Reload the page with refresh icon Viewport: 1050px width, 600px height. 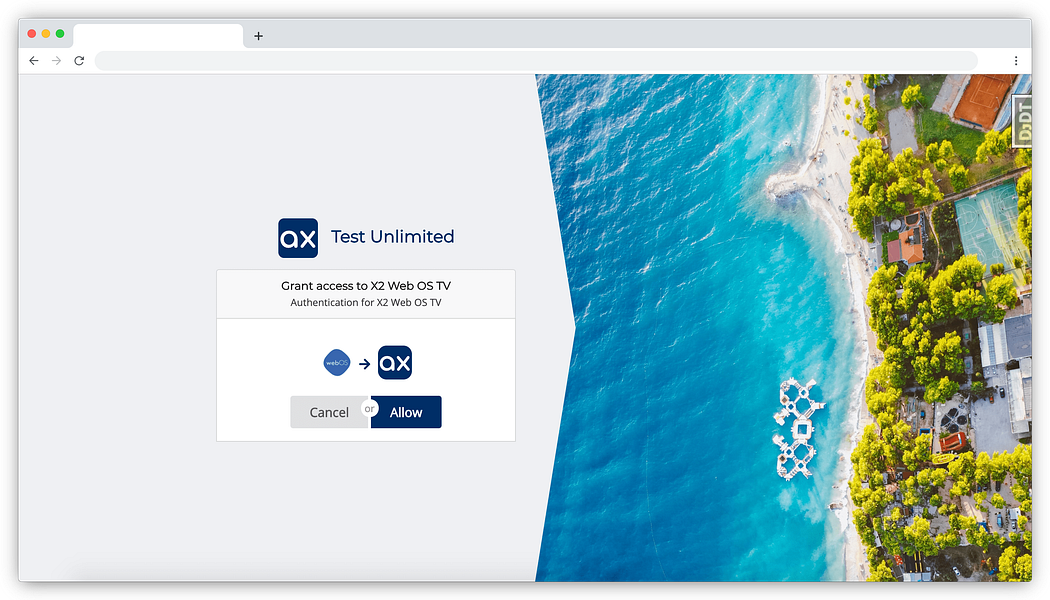(79, 61)
